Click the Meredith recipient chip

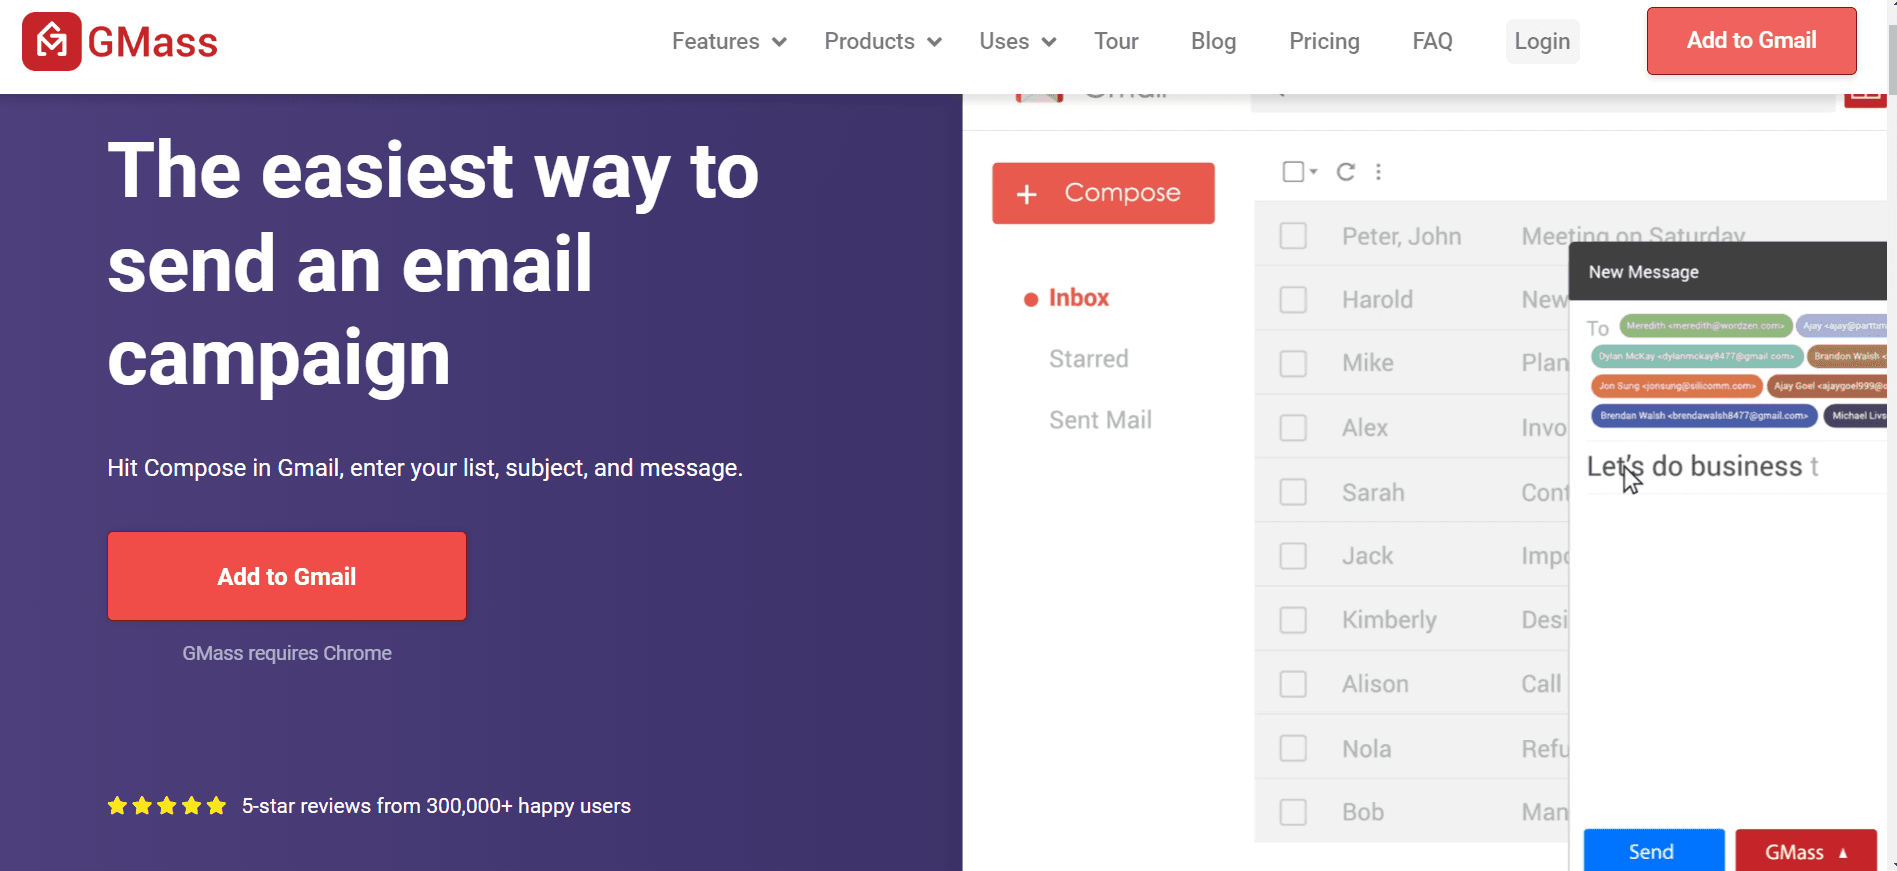click(x=1705, y=326)
